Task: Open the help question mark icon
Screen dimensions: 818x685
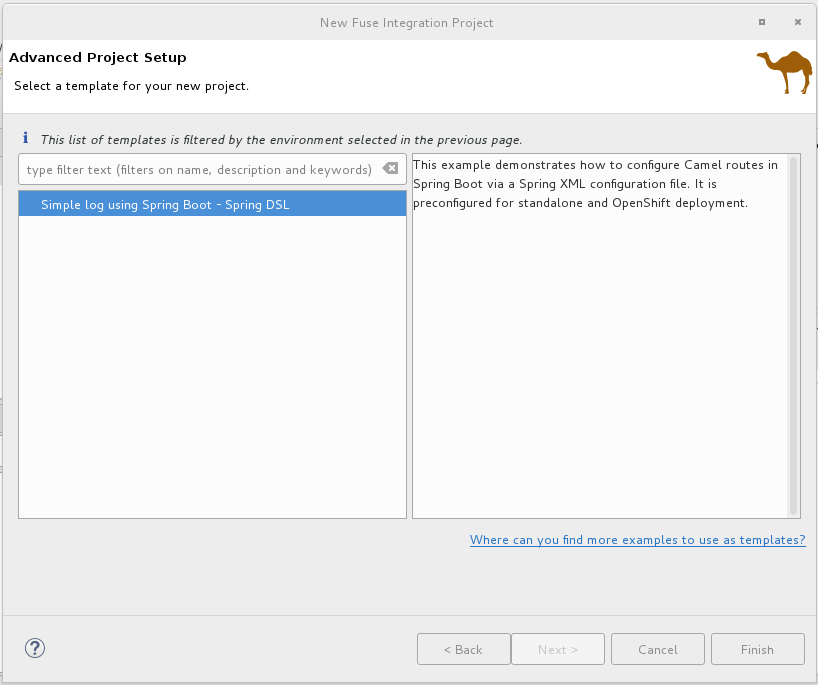Action: point(33,648)
